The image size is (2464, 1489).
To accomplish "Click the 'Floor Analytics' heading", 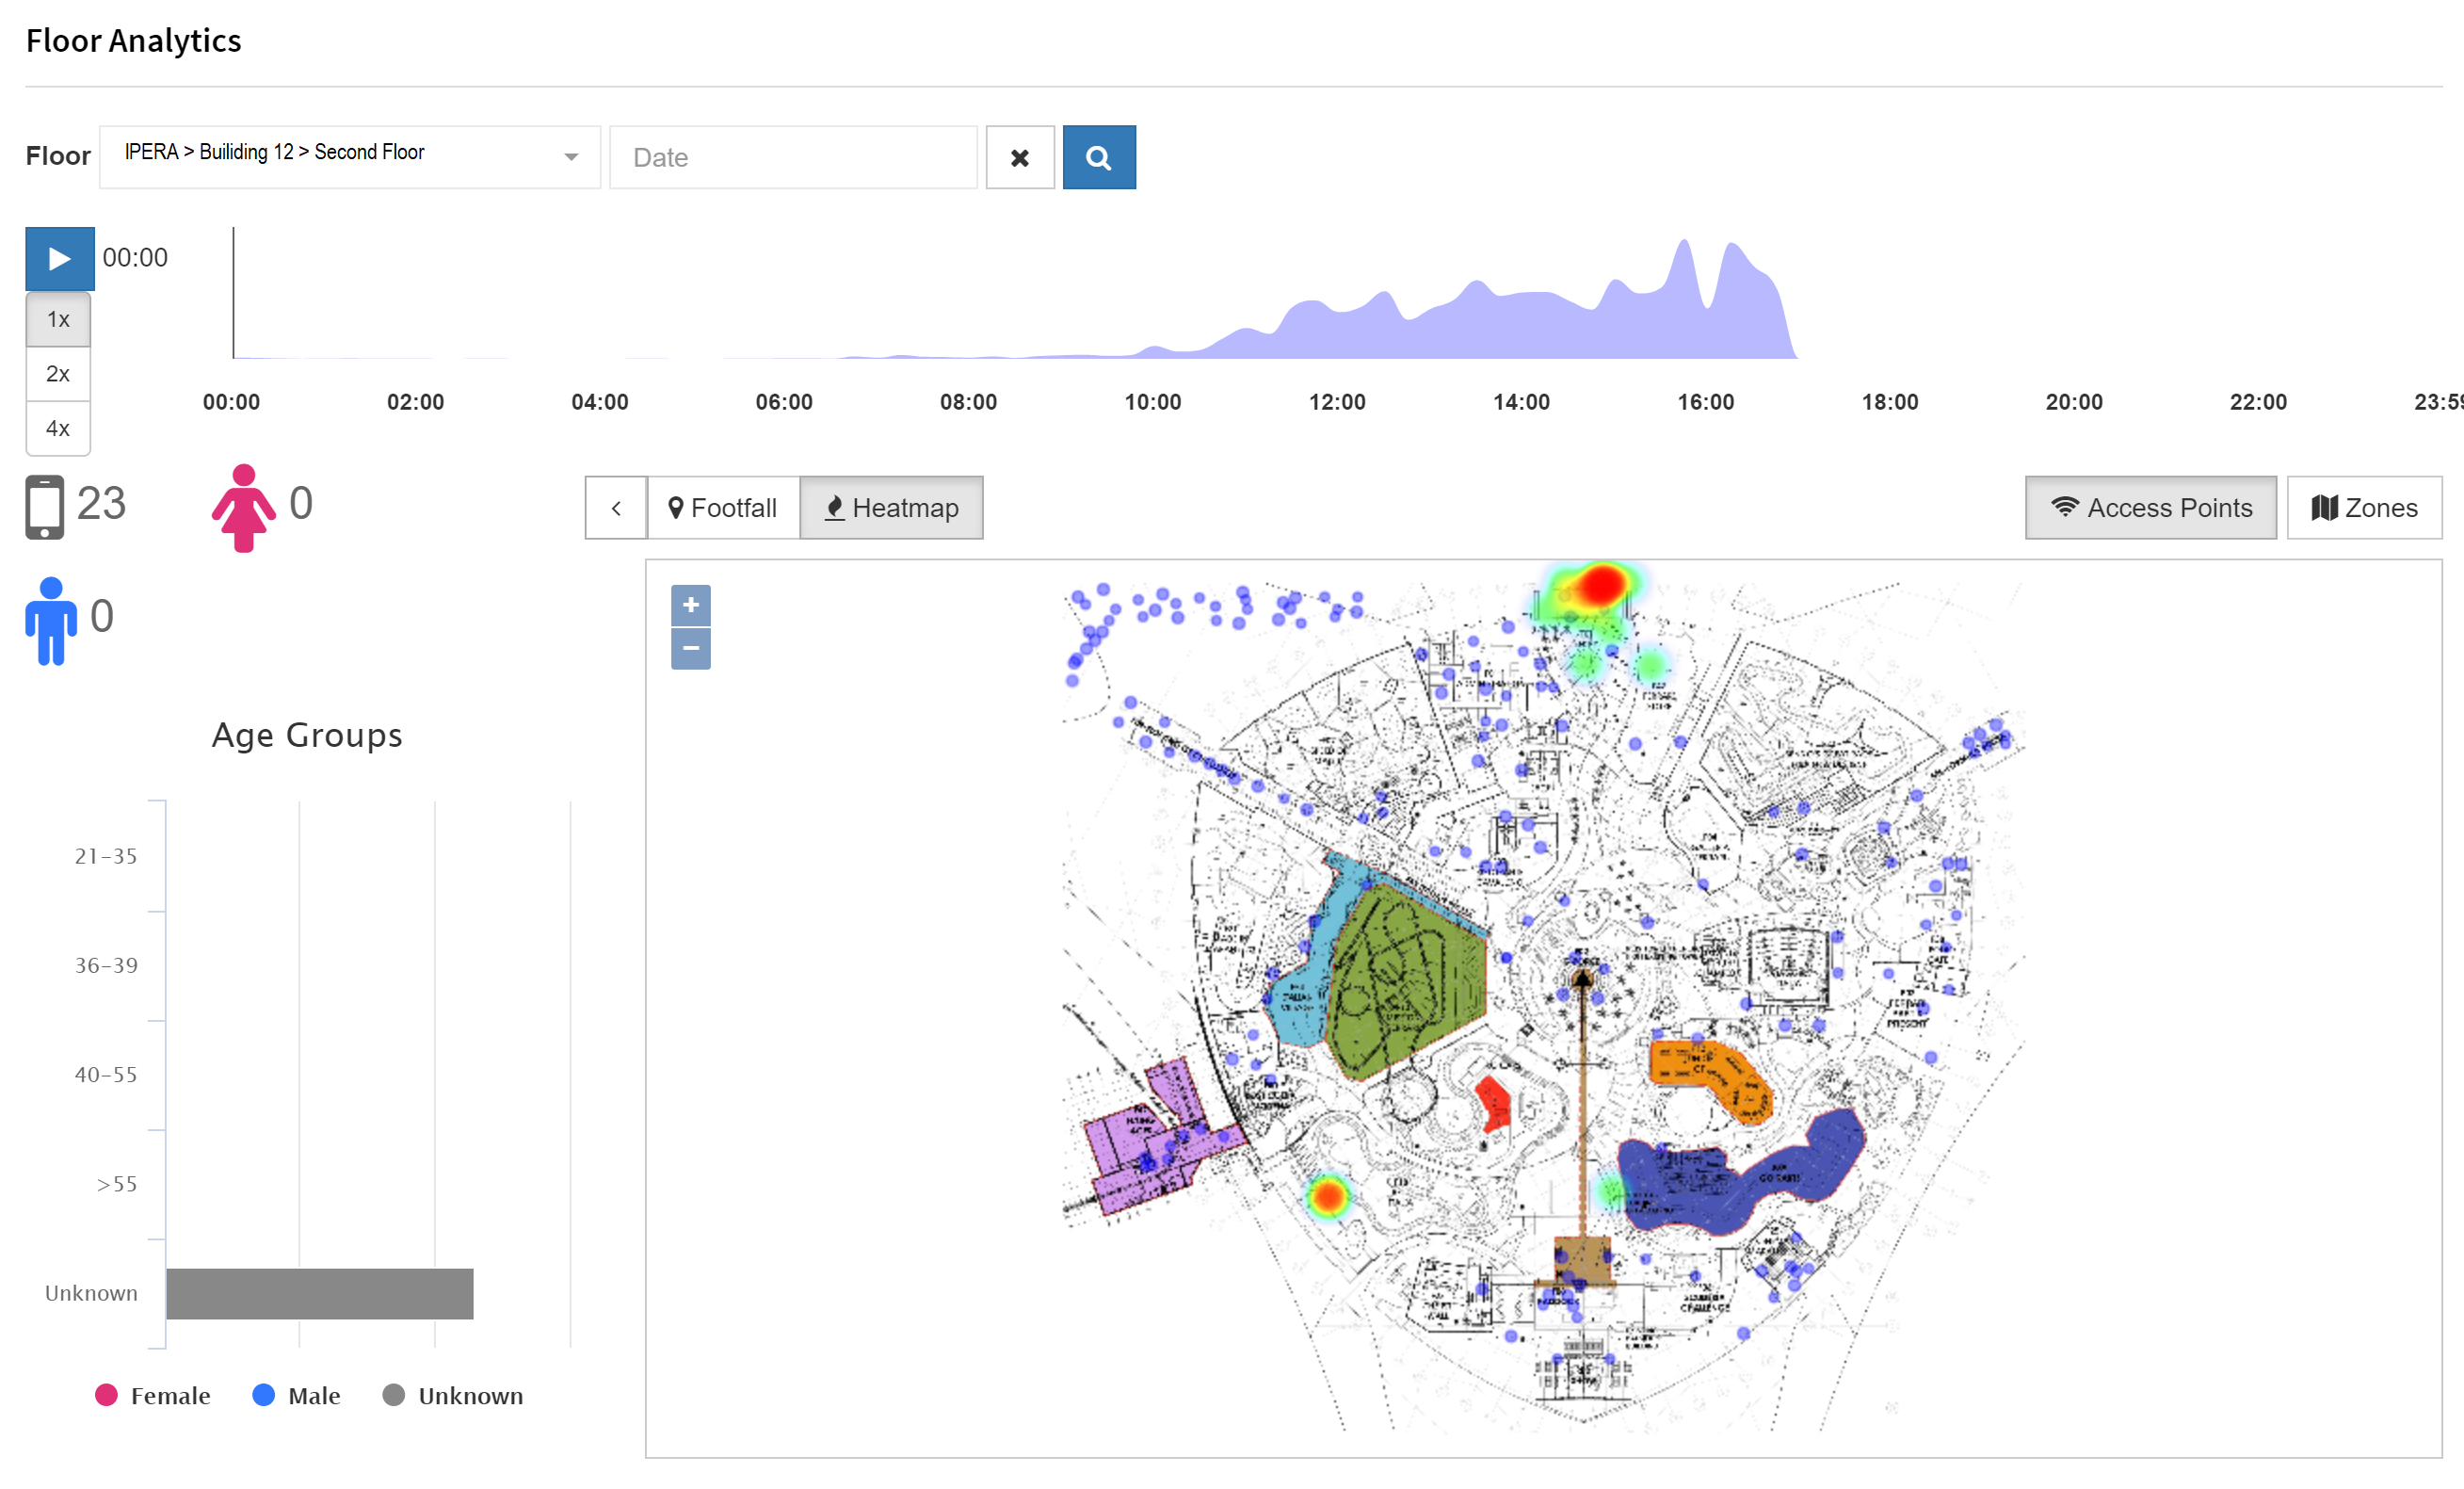I will (x=134, y=41).
